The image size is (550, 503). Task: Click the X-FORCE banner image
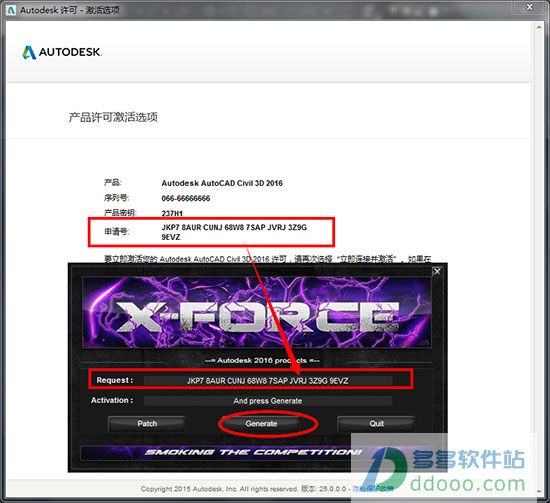click(x=257, y=312)
